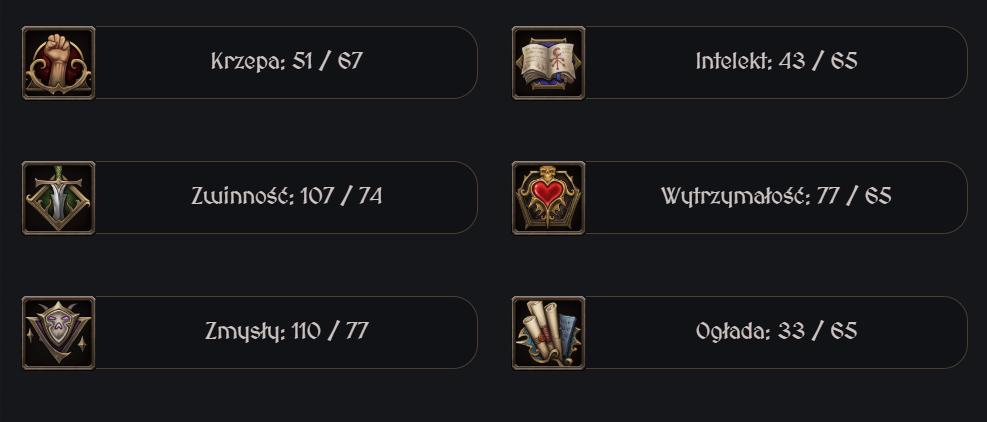Click the raised fist Krzepa icon
The image size is (987, 422).
coord(59,63)
